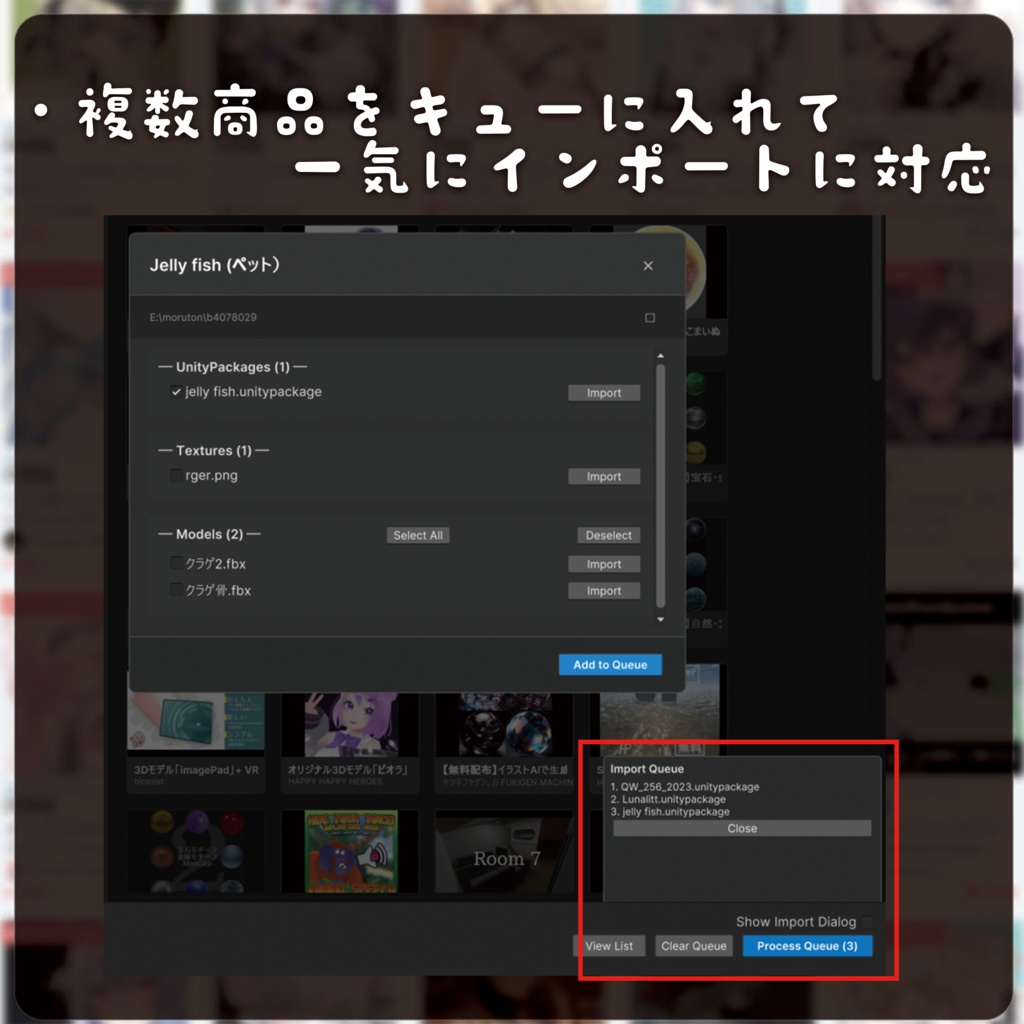This screenshot has height=1024, width=1024.
Task: Check the クラゲ骨.fbx model checkbox
Action: point(176,590)
